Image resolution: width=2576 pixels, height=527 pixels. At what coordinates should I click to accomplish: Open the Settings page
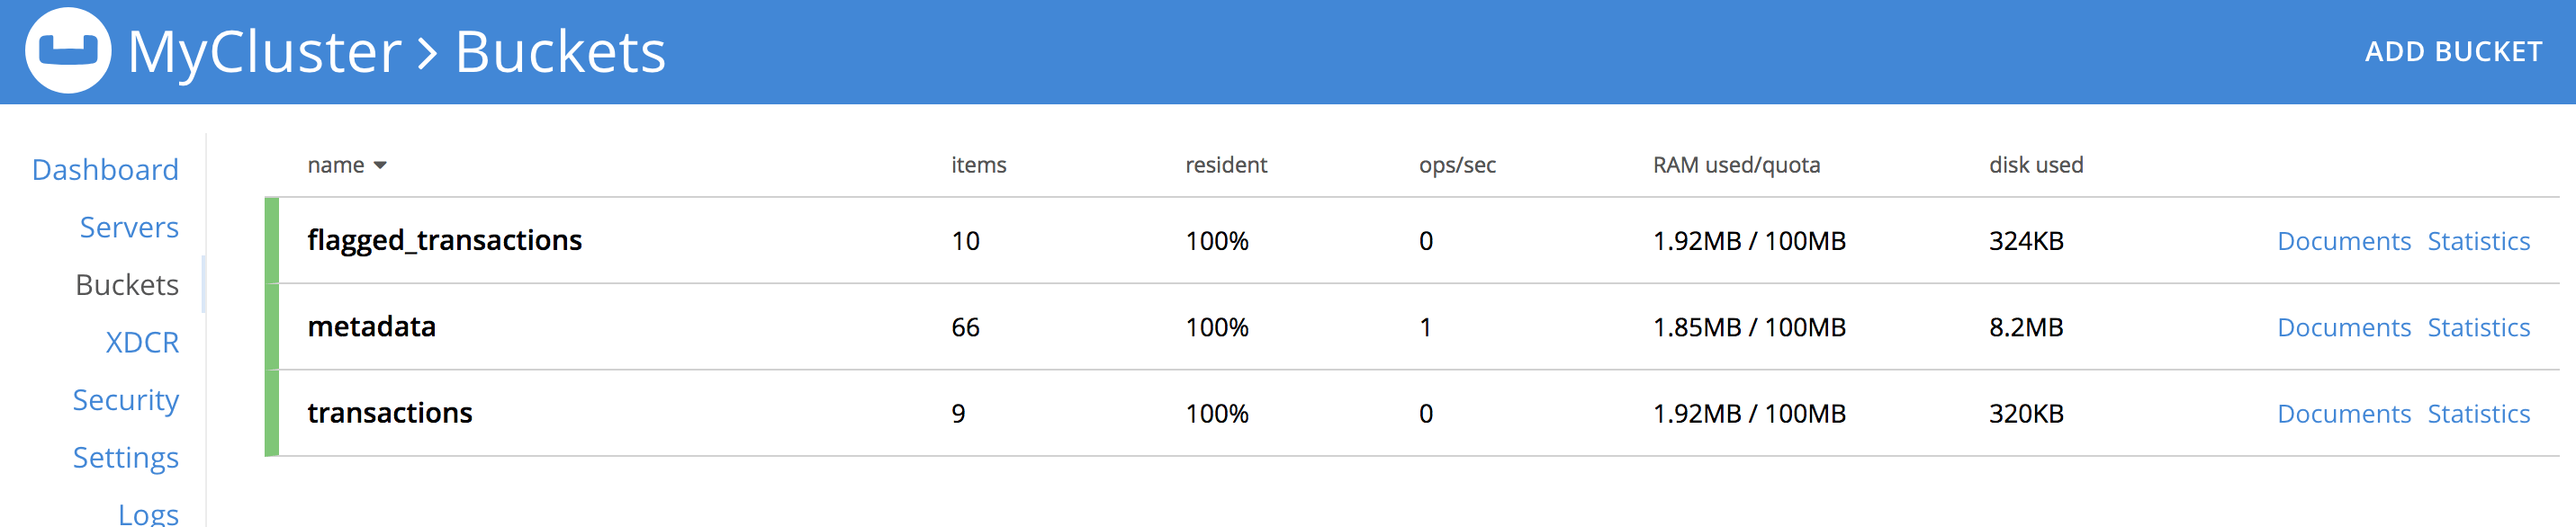(126, 457)
